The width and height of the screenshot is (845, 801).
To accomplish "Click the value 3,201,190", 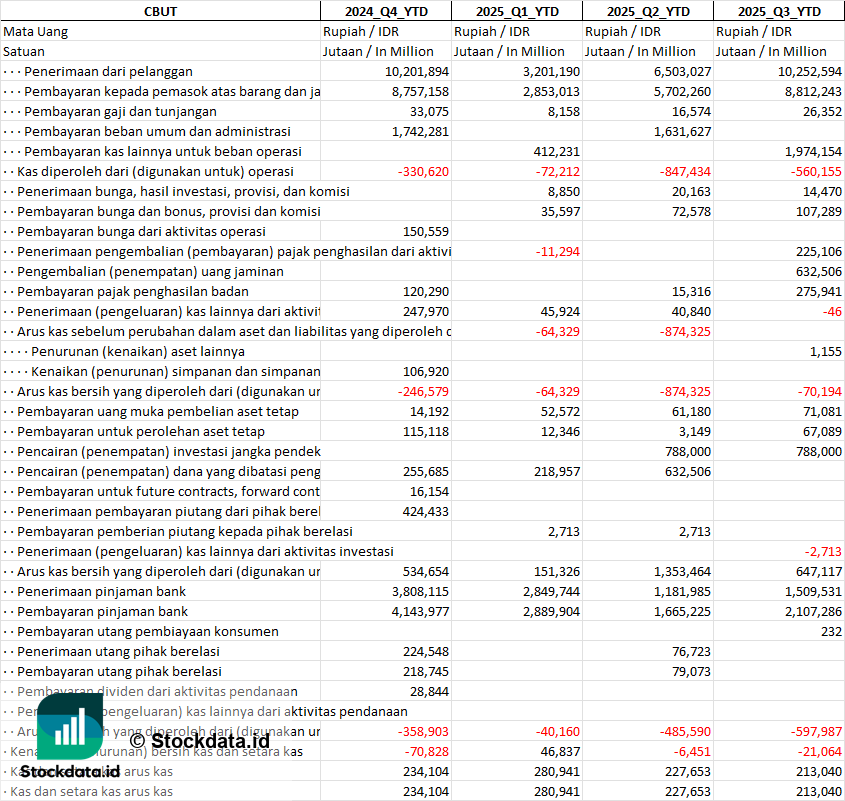I will [551, 72].
